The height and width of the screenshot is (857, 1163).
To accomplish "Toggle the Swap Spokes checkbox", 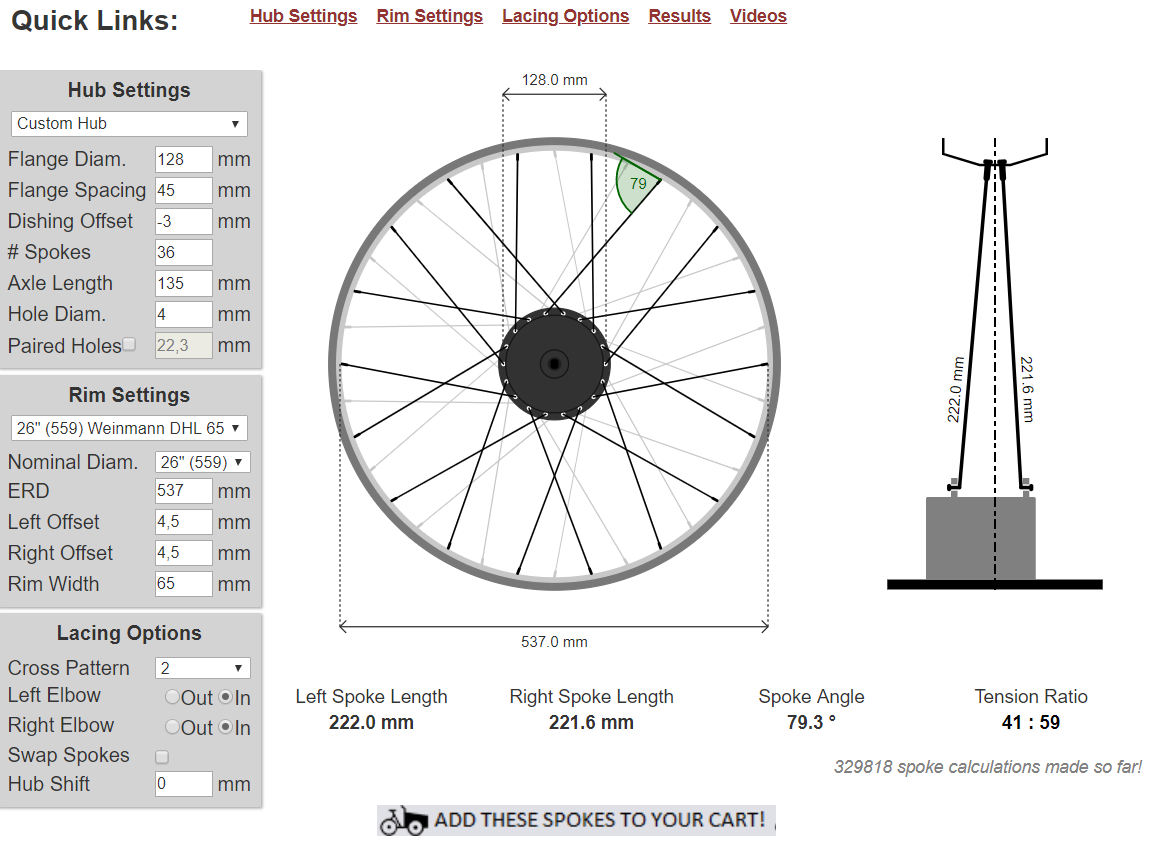I will point(162,756).
